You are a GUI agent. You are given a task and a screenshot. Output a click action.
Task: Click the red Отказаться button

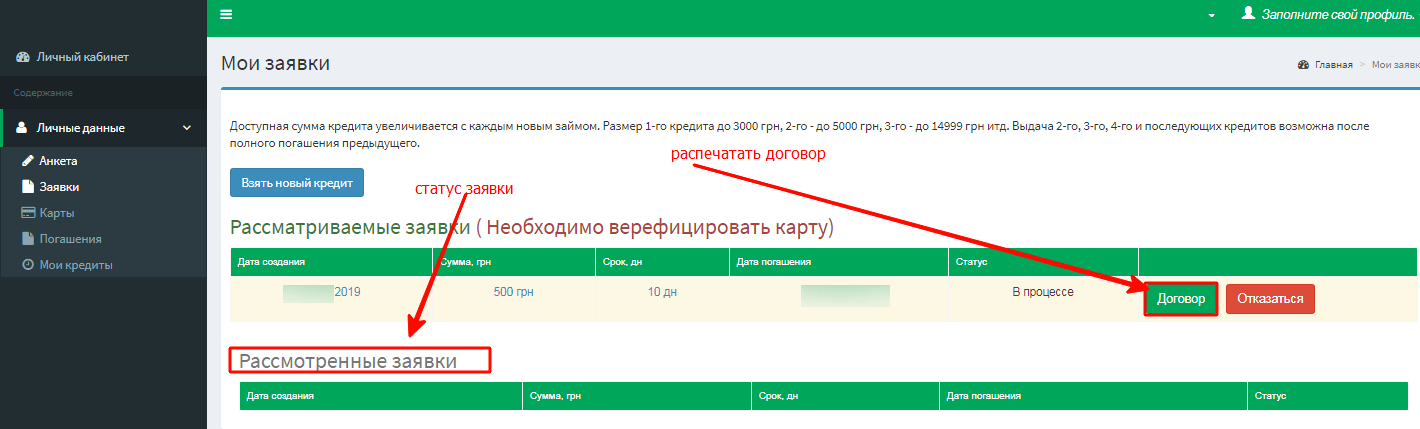tap(1270, 299)
